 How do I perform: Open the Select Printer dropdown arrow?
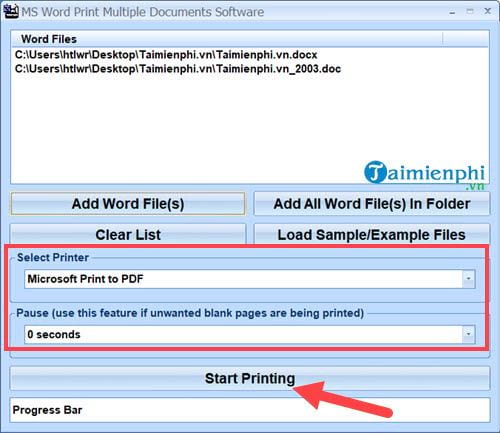(x=468, y=279)
